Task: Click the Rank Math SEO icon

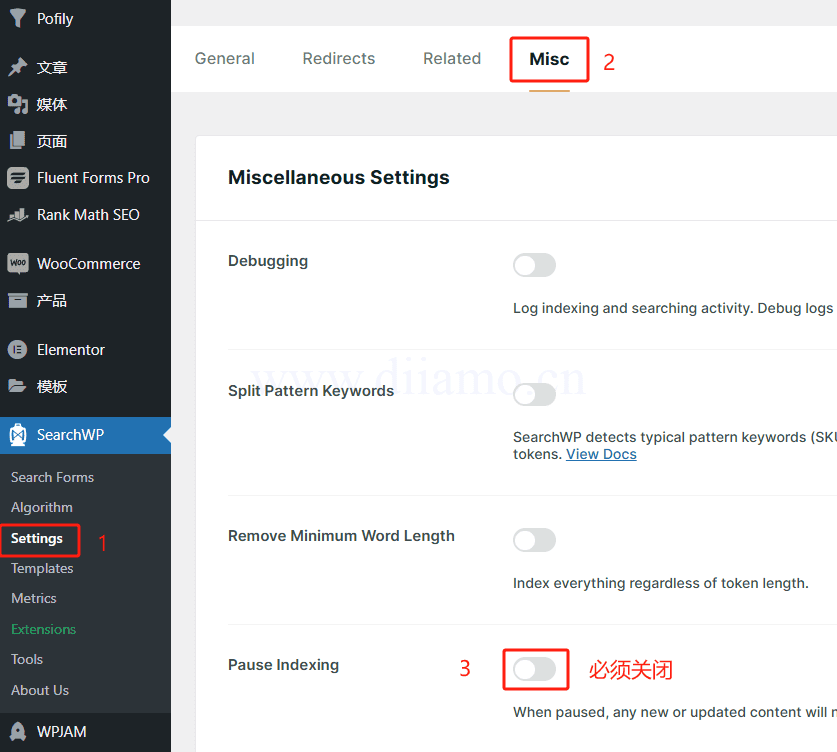Action: pyautogui.click(x=18, y=215)
